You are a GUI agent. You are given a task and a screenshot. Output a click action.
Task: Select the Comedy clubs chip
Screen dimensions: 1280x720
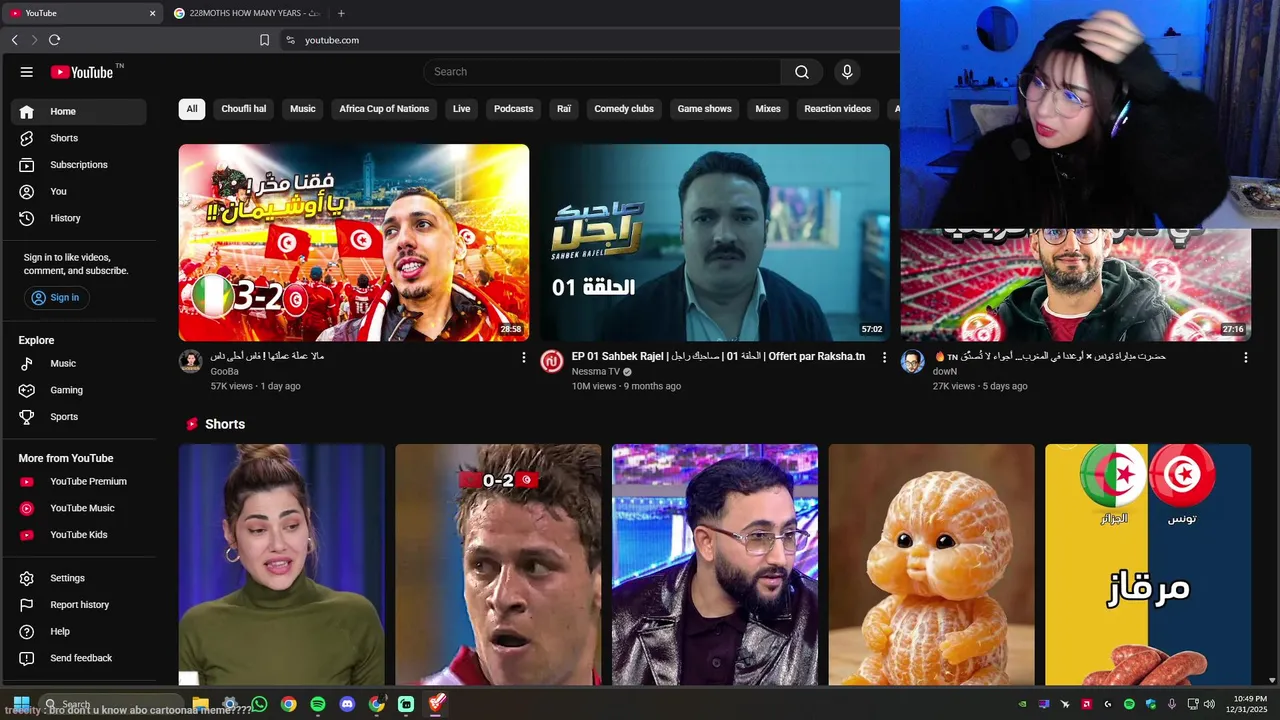[624, 109]
